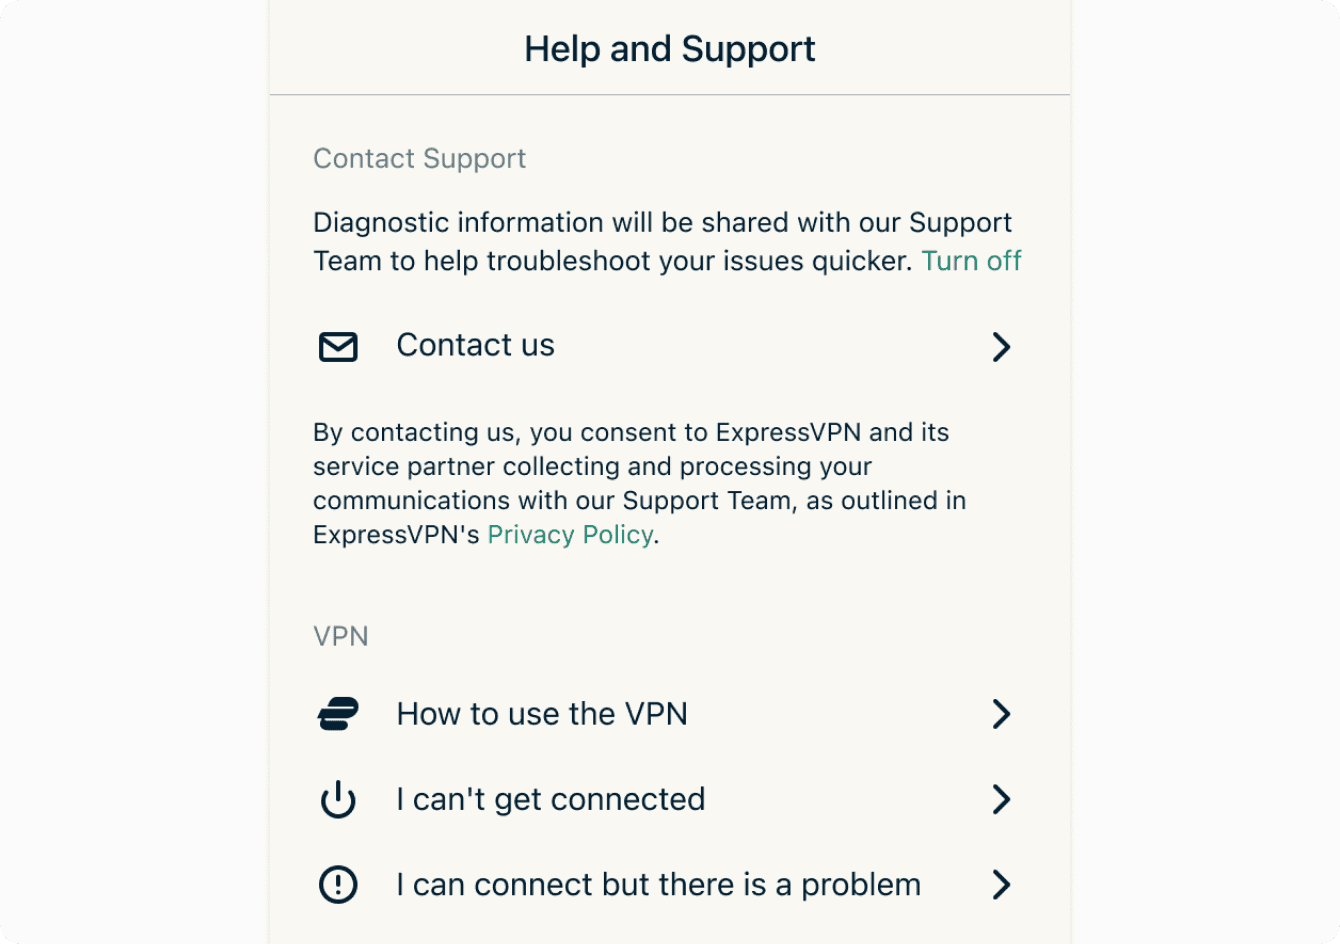Click the ExpressVPN logo icon

(338, 714)
